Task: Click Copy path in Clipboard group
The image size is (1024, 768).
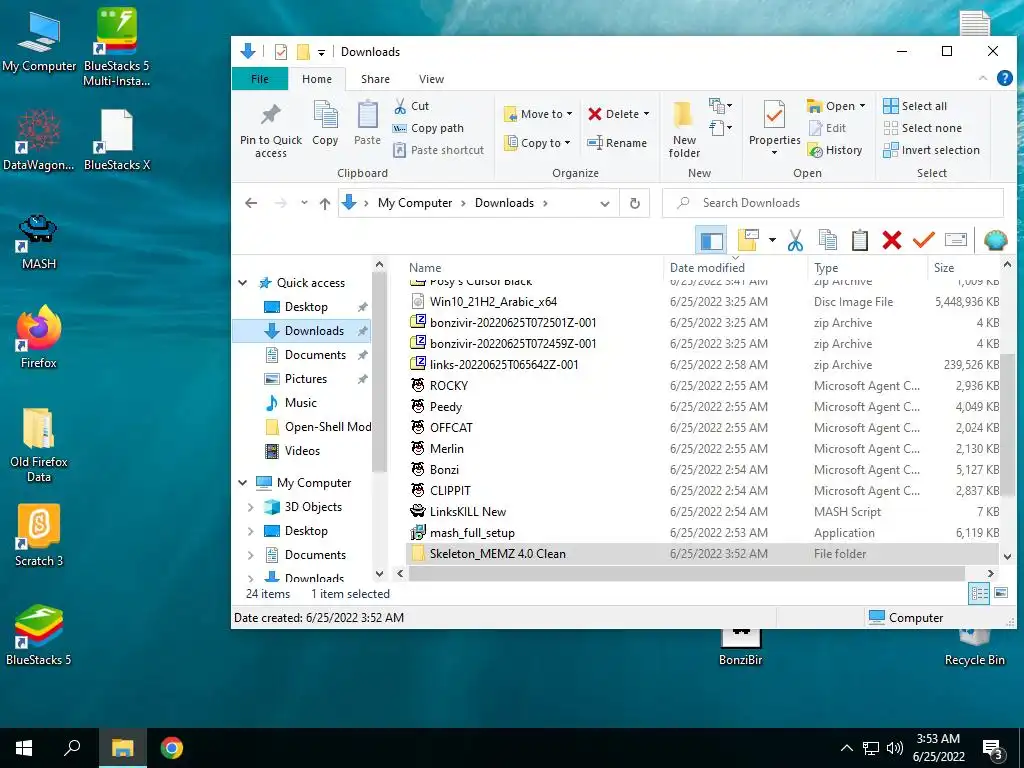Action: point(428,128)
